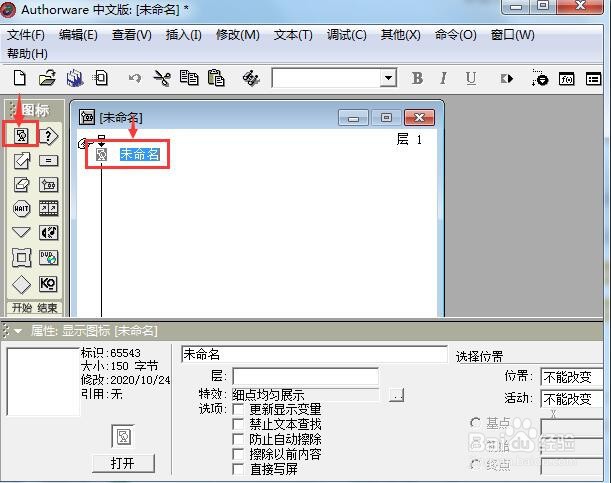611x483 pixels.
Task: Expand the text style dropdown
Action: point(388,78)
